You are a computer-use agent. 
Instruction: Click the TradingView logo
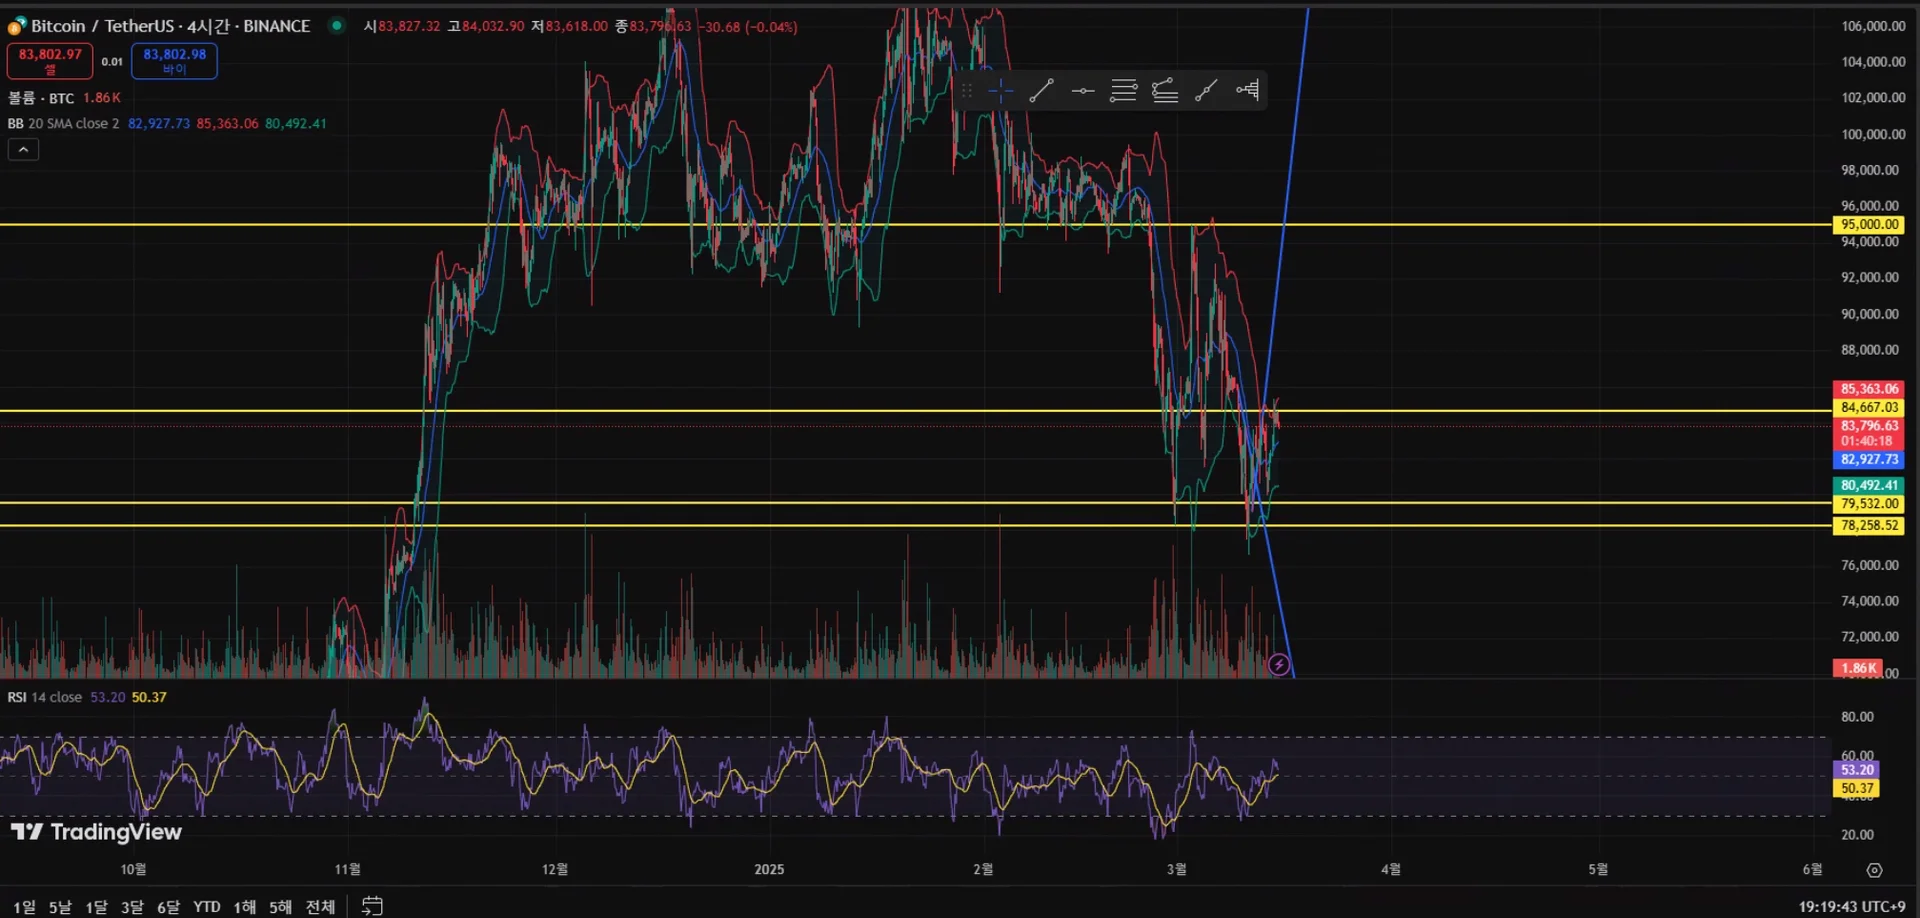[x=96, y=832]
